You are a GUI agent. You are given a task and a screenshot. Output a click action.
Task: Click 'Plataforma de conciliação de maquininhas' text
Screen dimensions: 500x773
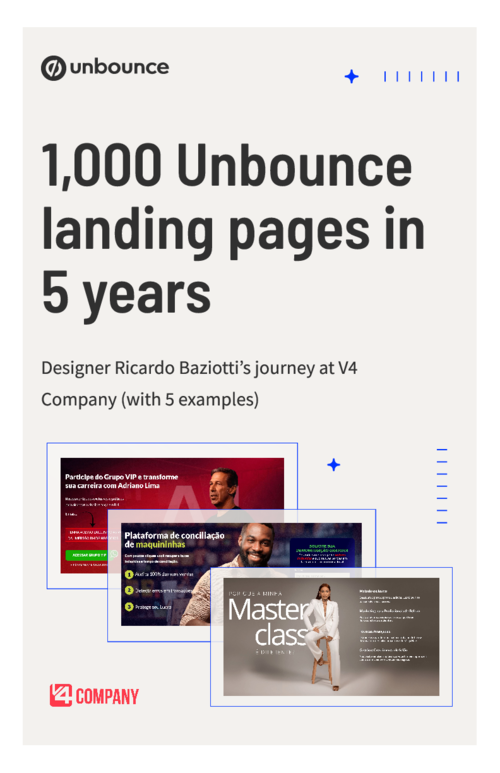pyautogui.click(x=174, y=539)
